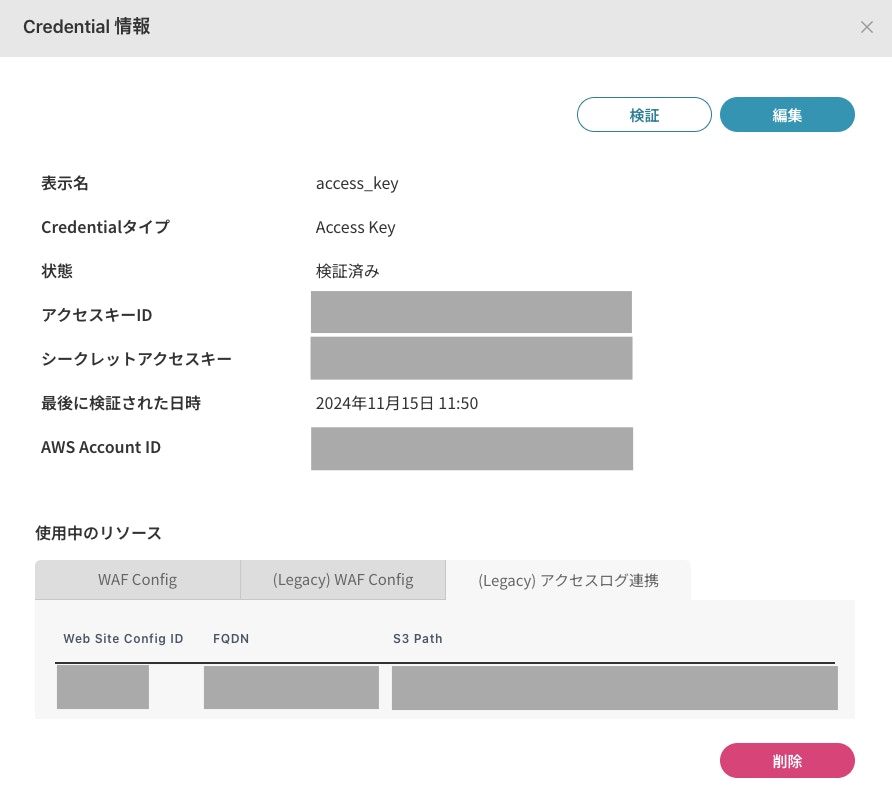The image size is (892, 800).
Task: Open the (Legacy) WAF Config tab
Action: tap(342, 580)
